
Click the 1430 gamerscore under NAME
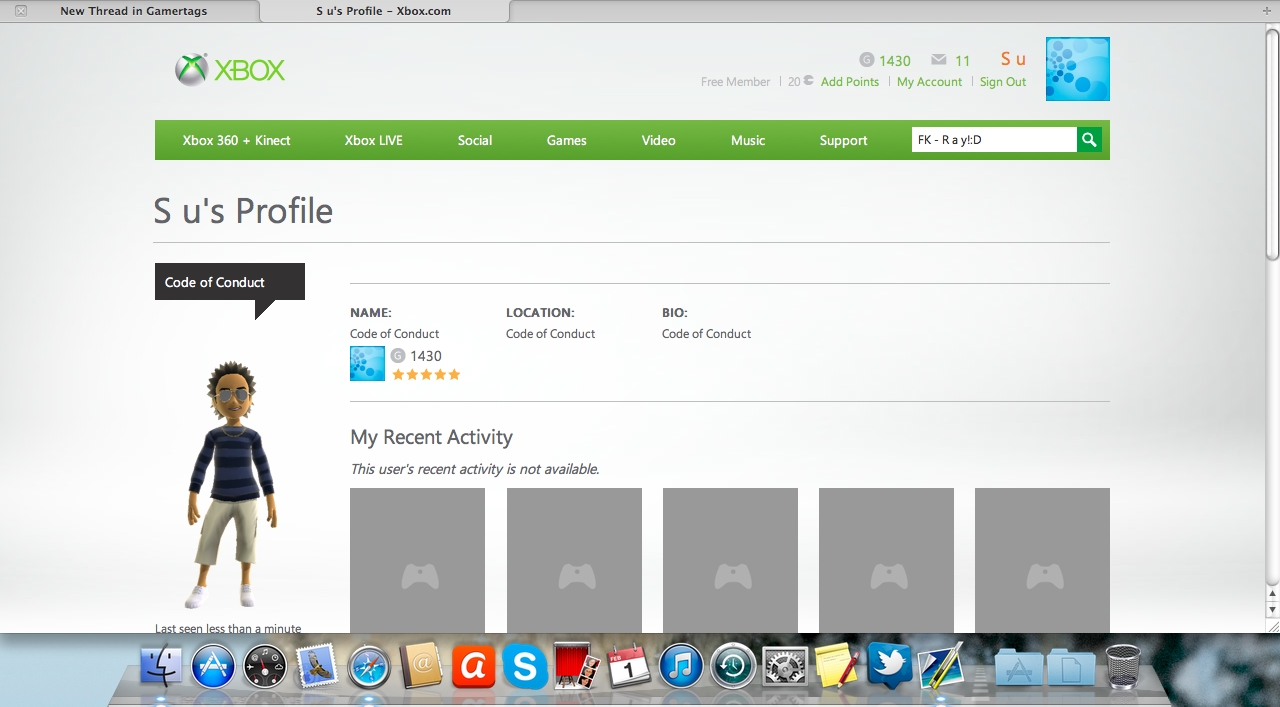pyautogui.click(x=426, y=356)
